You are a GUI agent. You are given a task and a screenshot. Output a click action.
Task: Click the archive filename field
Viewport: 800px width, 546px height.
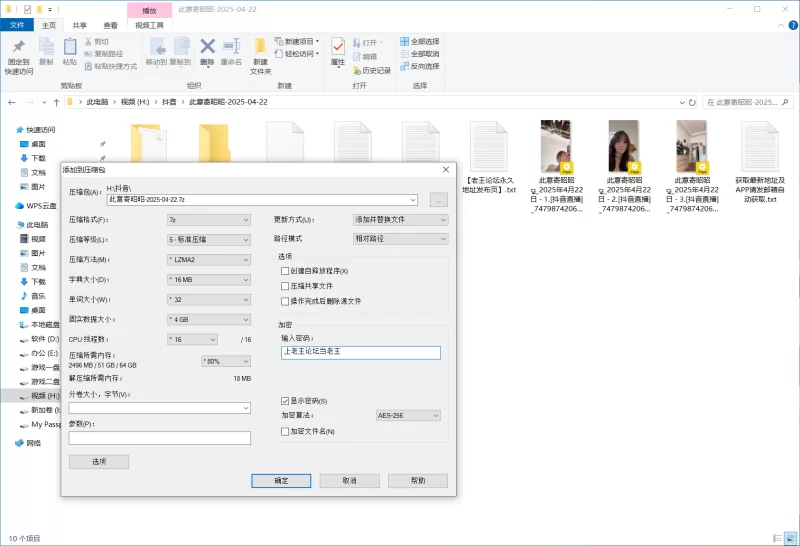262,200
